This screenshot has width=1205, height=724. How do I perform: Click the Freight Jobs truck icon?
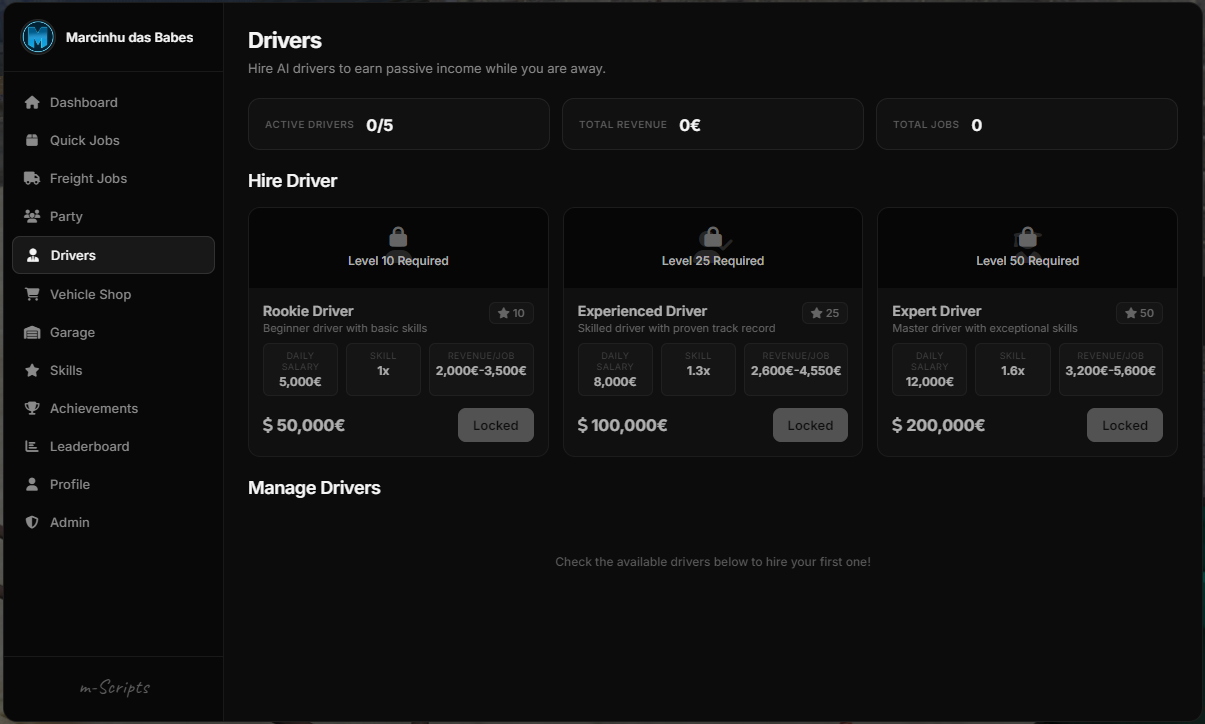32,178
